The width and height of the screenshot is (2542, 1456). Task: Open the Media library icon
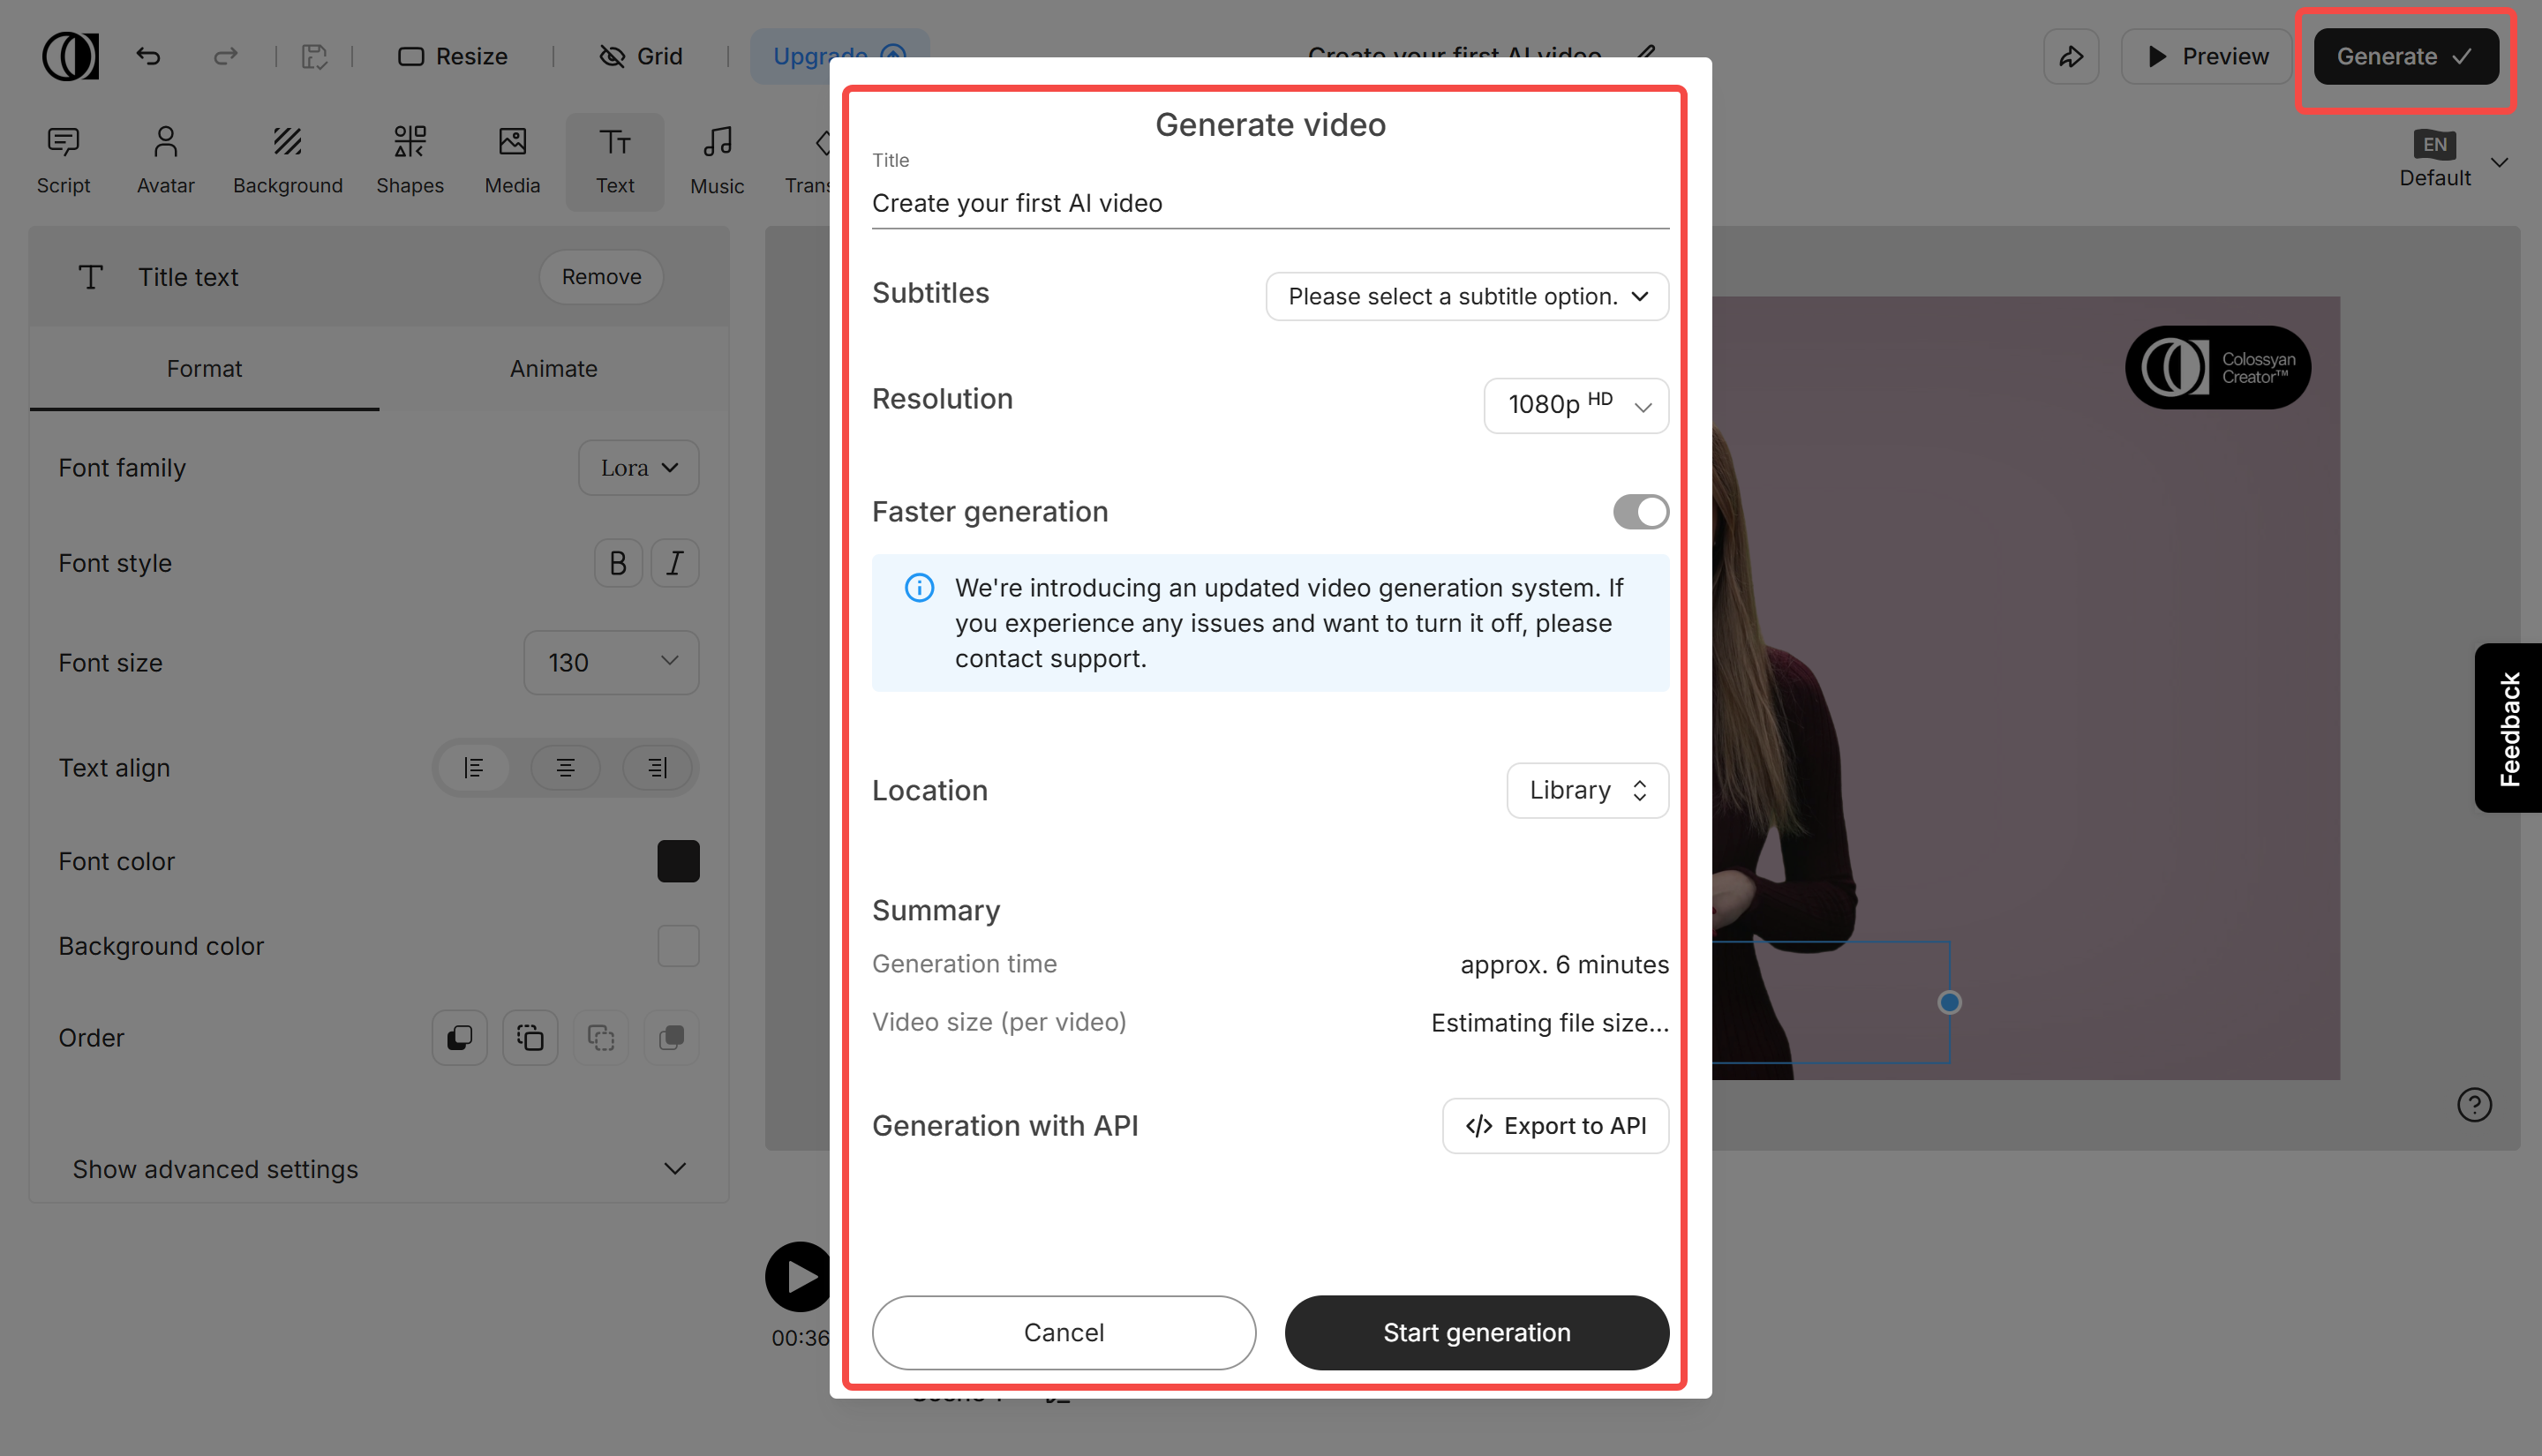[512, 158]
